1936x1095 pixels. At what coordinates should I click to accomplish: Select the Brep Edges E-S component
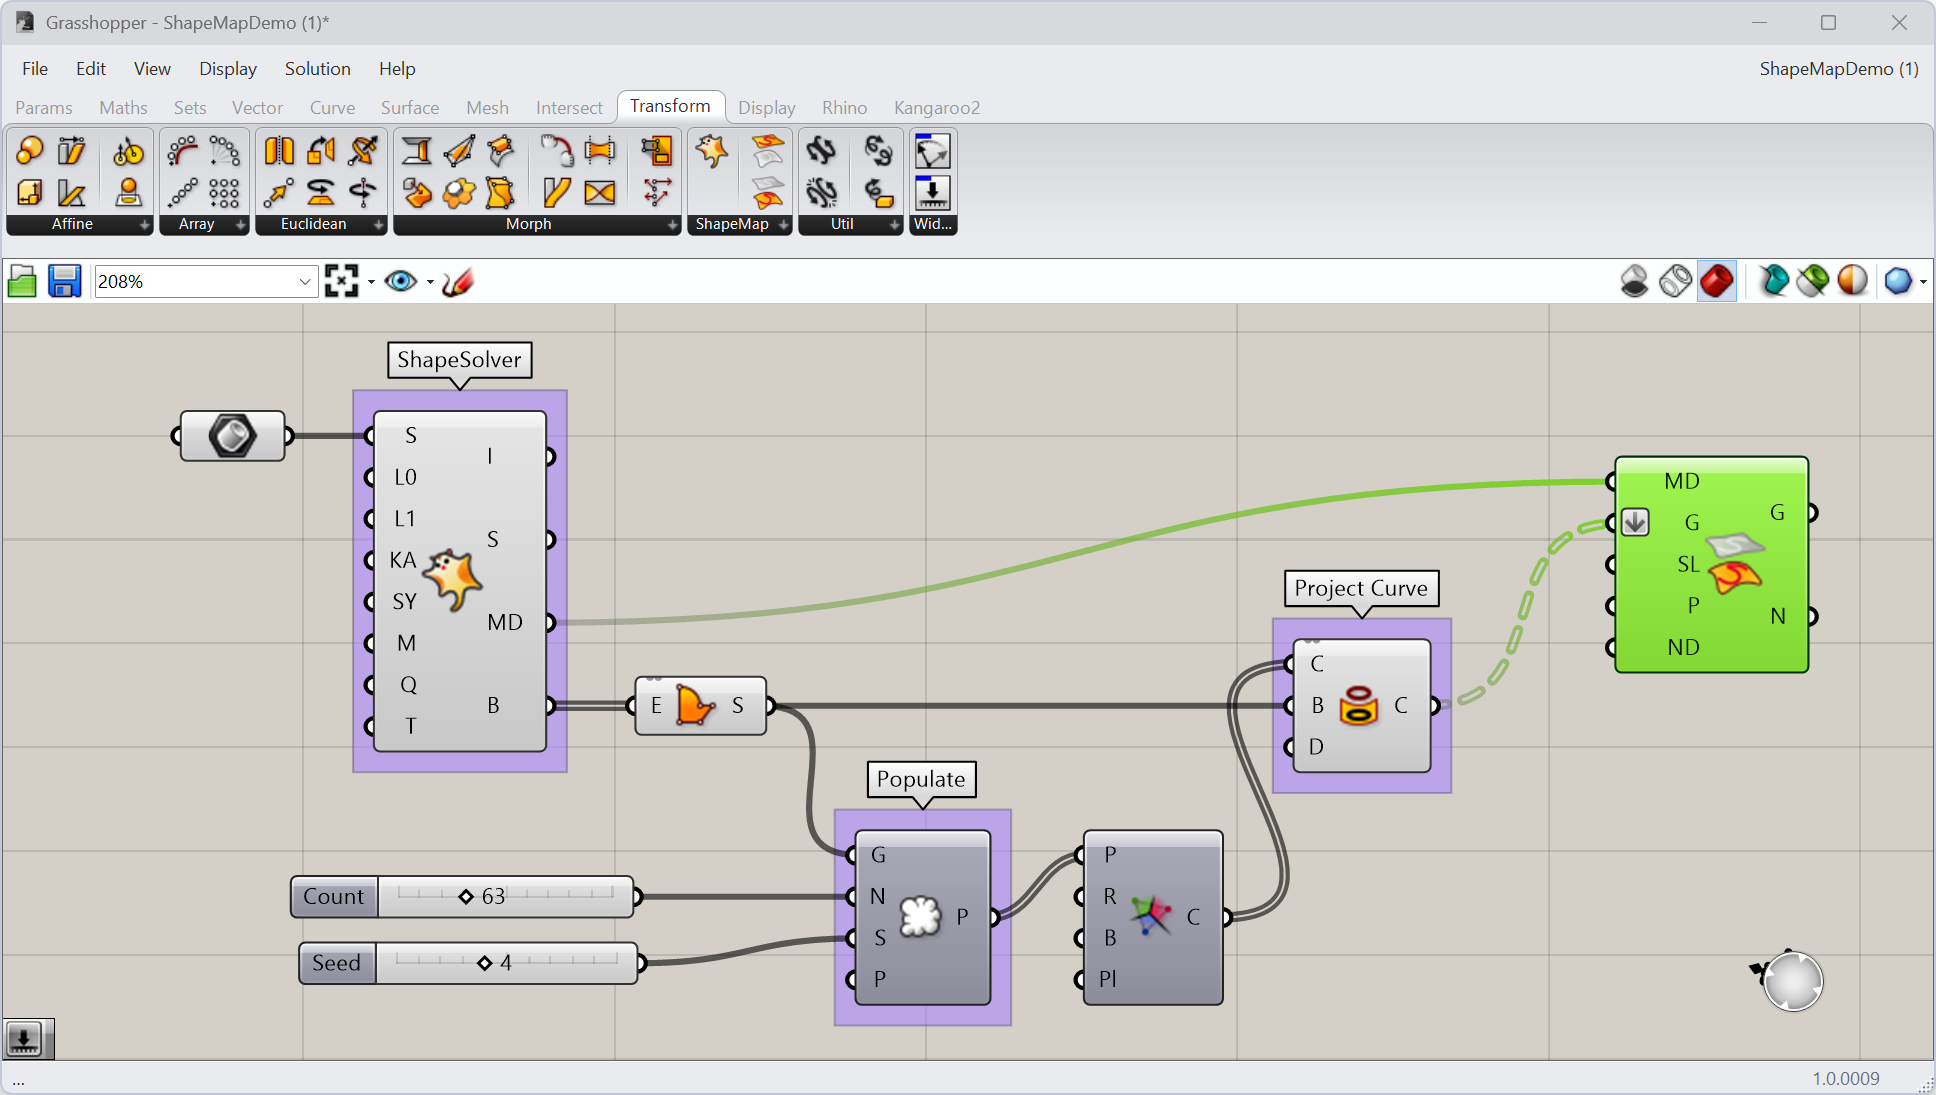(x=700, y=706)
